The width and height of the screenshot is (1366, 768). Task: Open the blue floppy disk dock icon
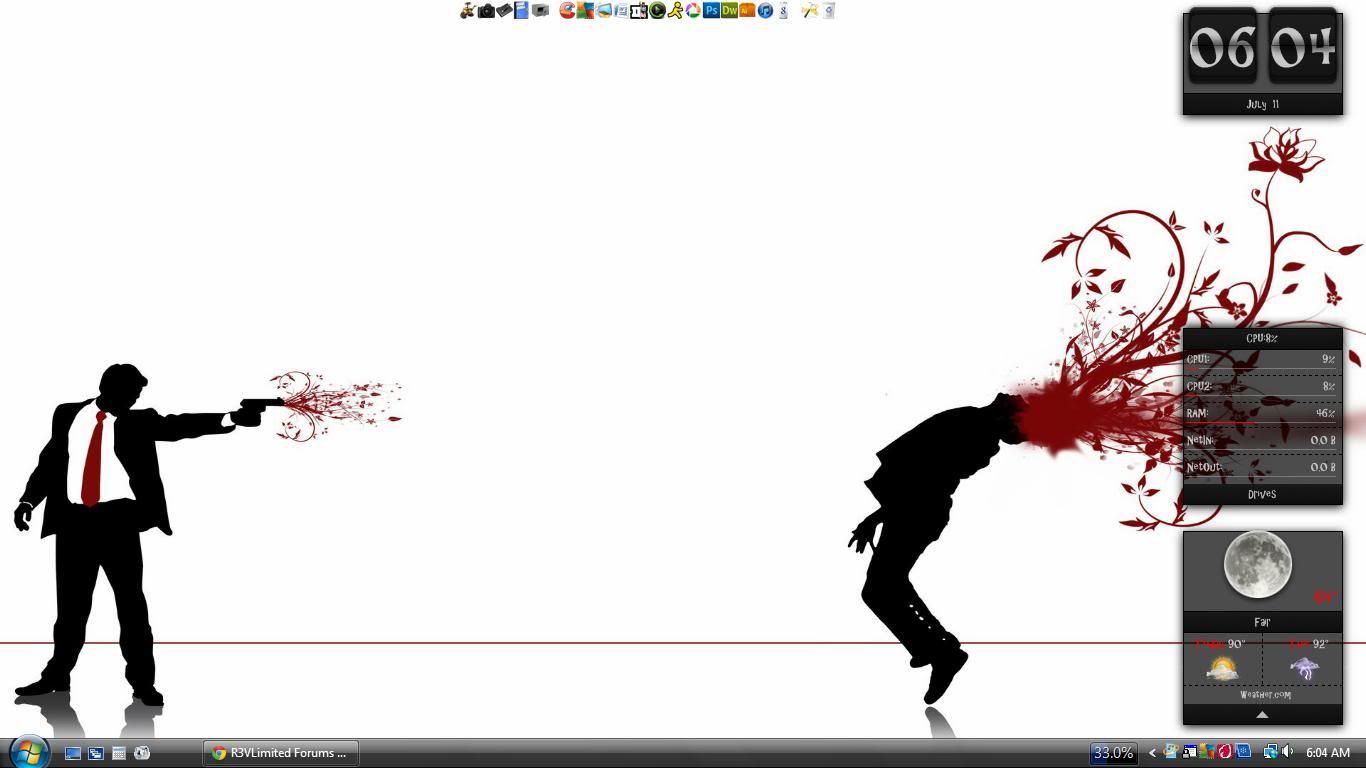tap(521, 11)
